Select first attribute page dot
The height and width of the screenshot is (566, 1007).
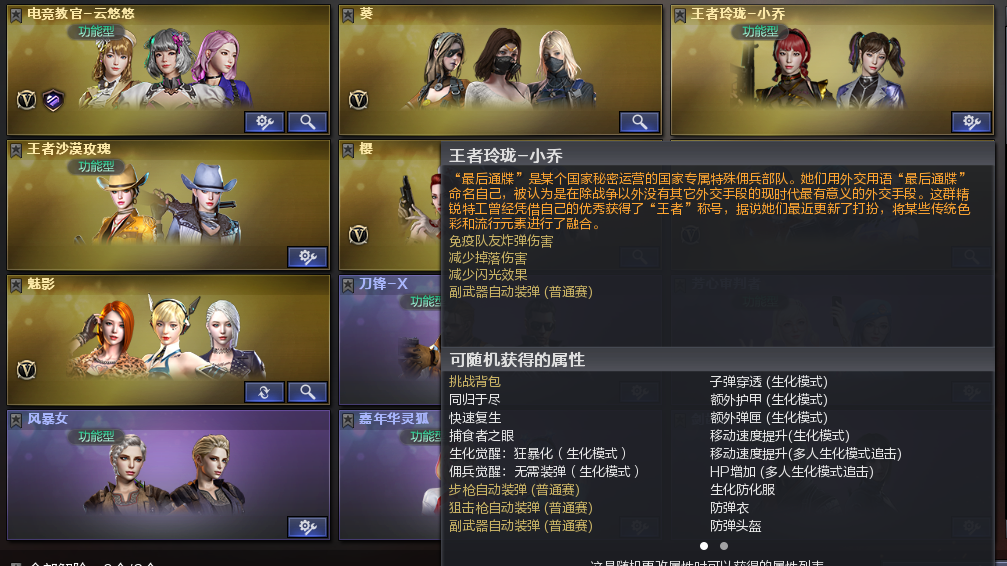coord(704,545)
